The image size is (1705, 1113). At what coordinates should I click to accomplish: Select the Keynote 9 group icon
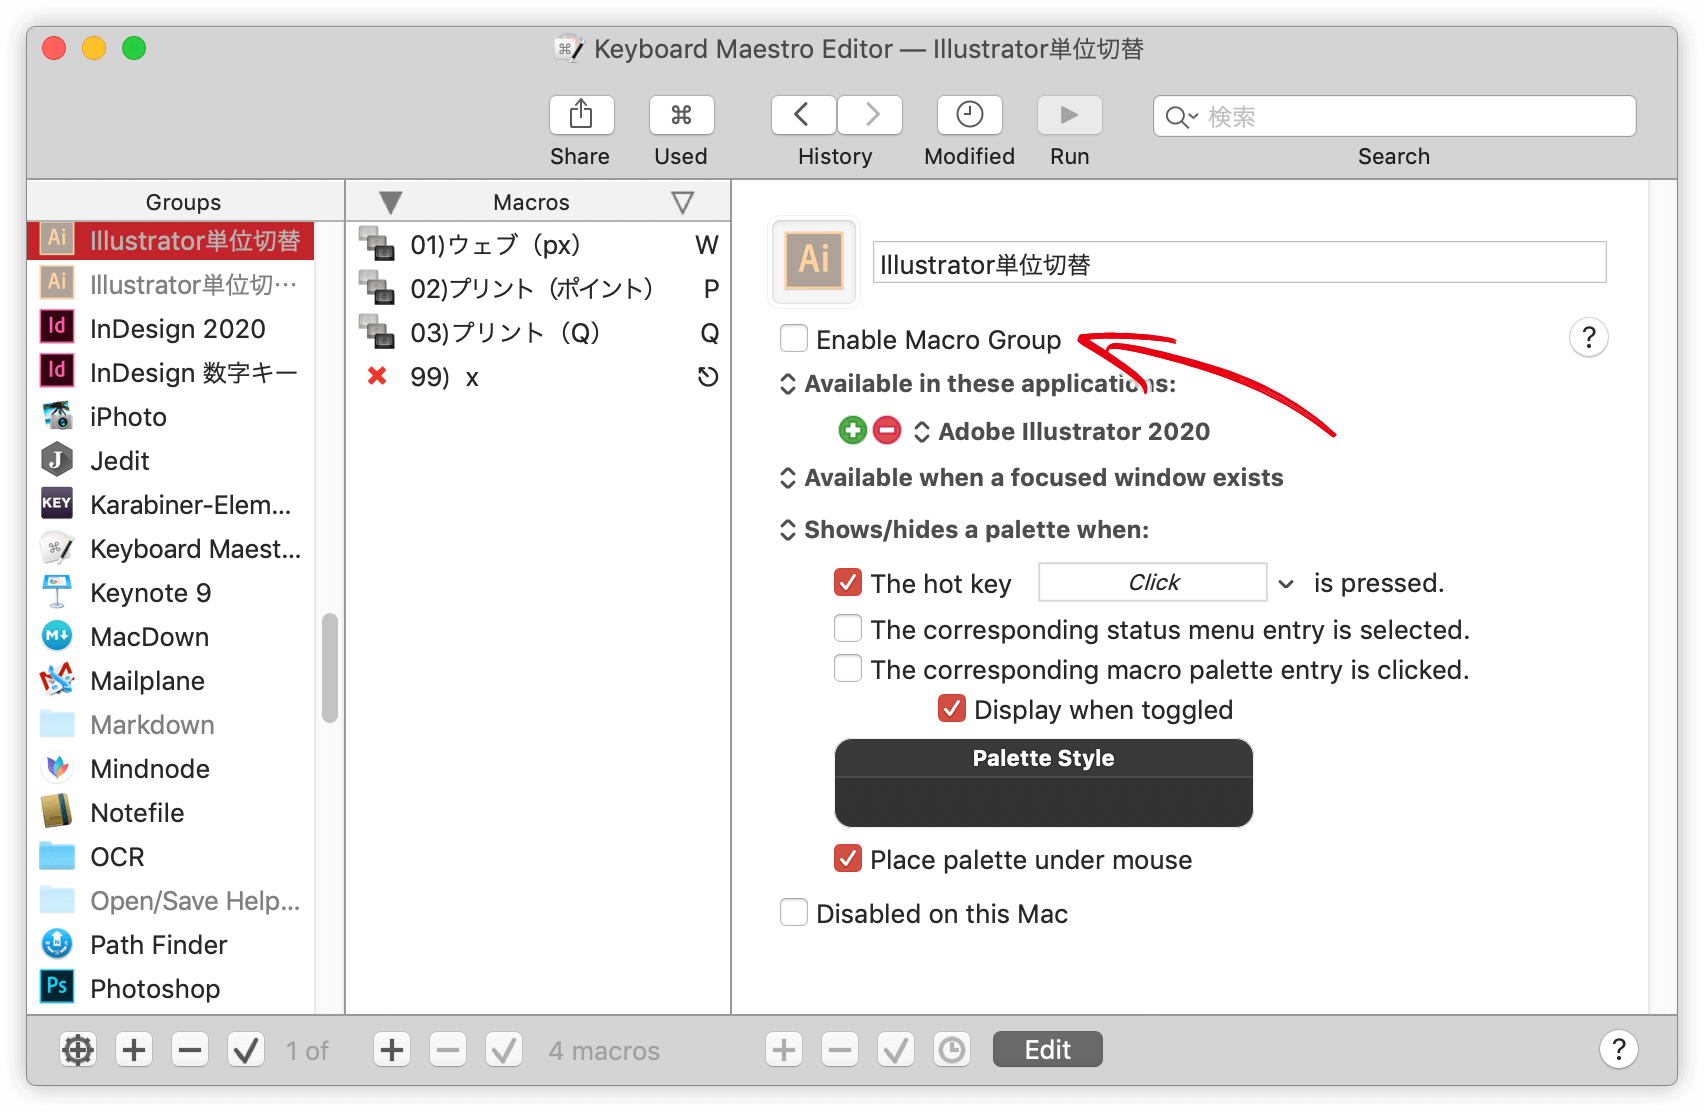pyautogui.click(x=57, y=592)
